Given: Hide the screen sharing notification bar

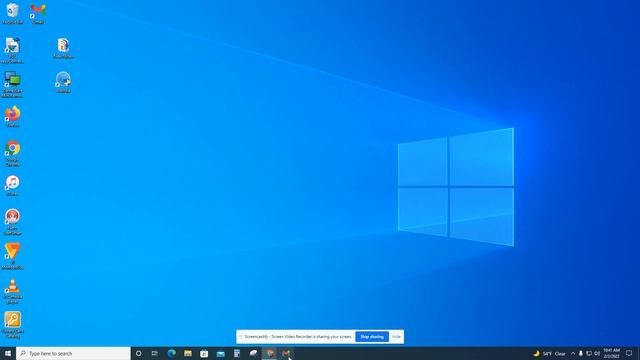Looking at the screenshot, I should click(x=396, y=337).
